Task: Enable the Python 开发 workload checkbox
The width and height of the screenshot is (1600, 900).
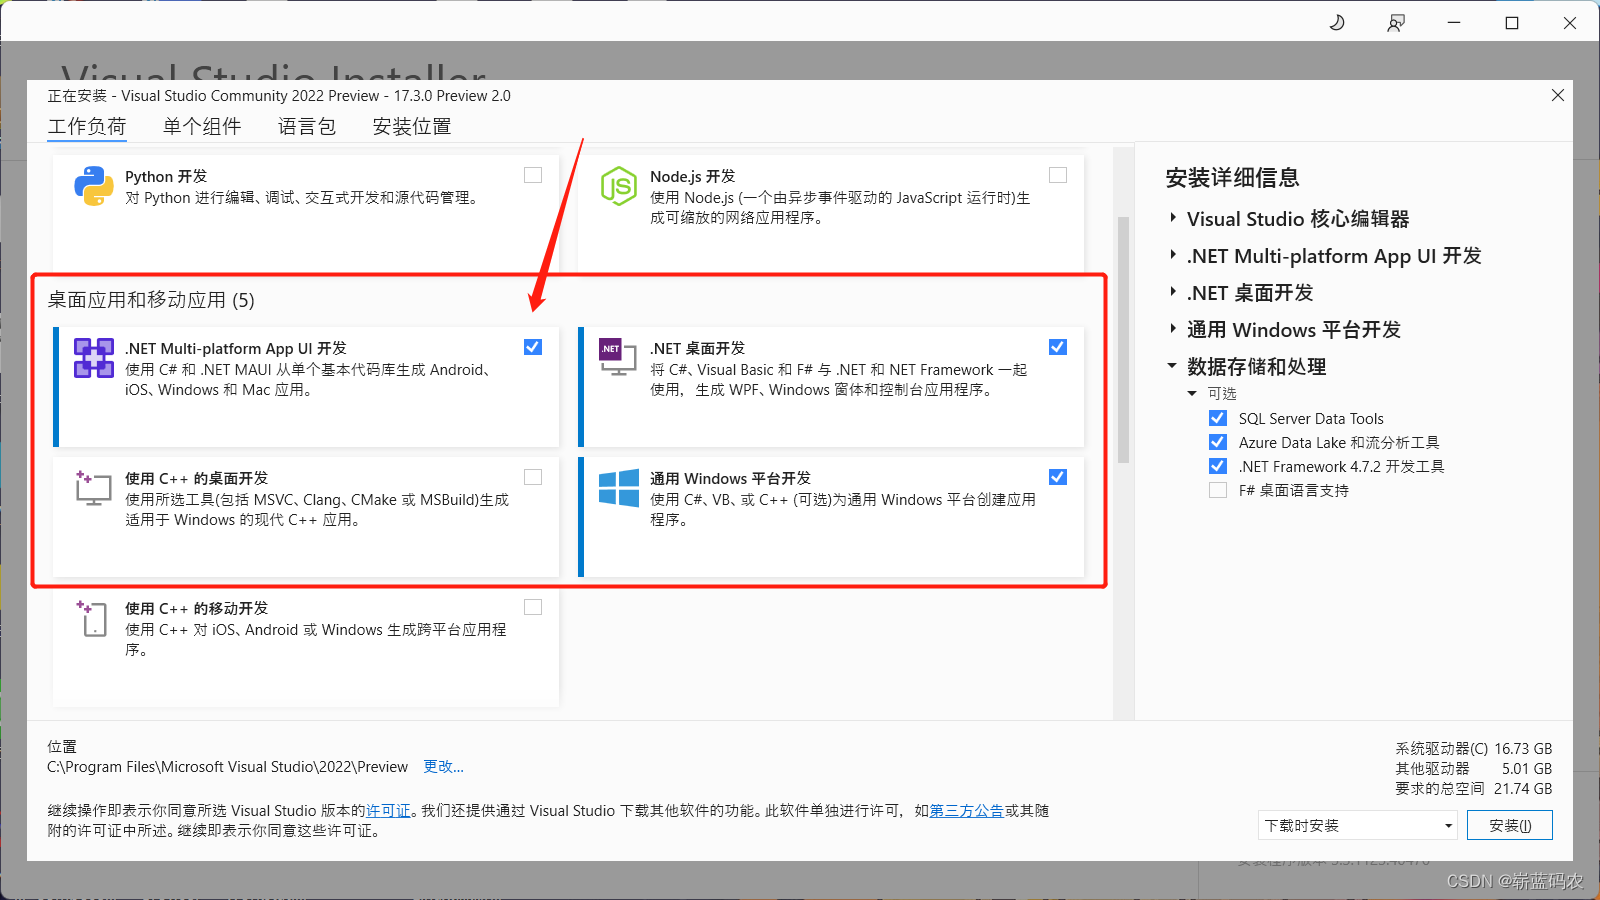Action: click(533, 175)
